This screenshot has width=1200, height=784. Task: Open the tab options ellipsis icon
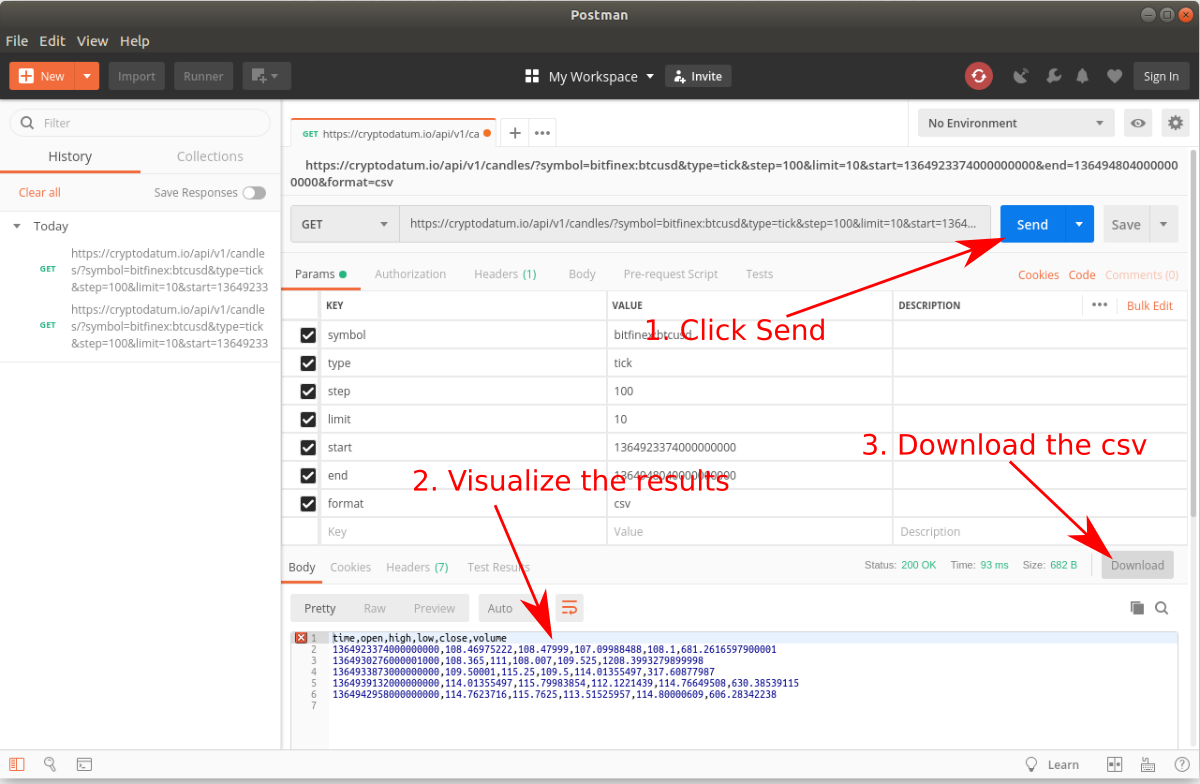click(x=542, y=132)
